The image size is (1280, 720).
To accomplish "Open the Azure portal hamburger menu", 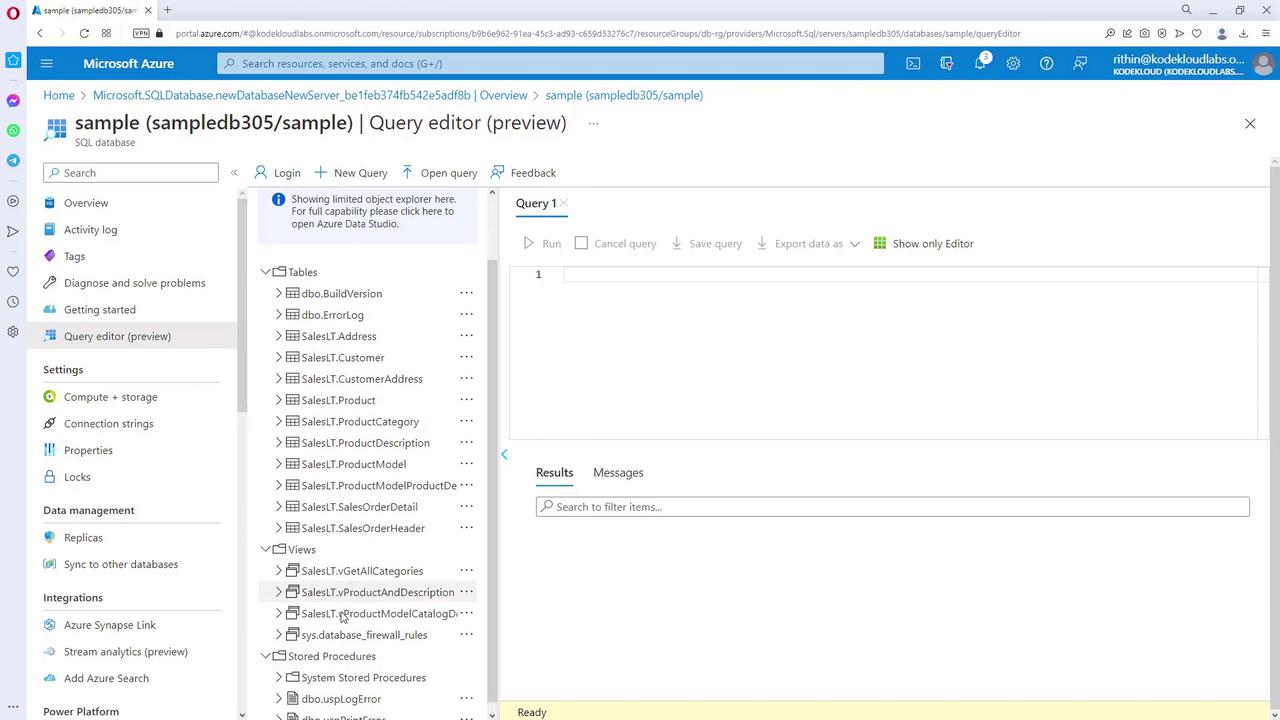I will [x=46, y=63].
